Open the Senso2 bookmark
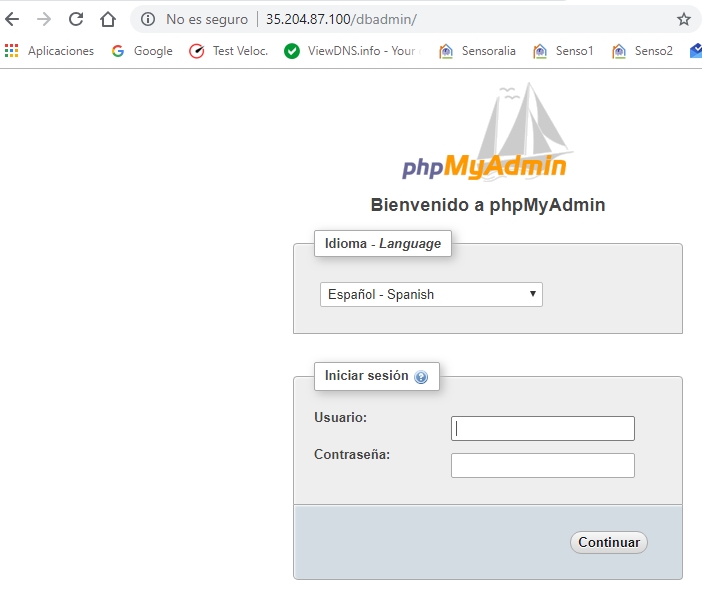The image size is (702, 597). pyautogui.click(x=642, y=51)
